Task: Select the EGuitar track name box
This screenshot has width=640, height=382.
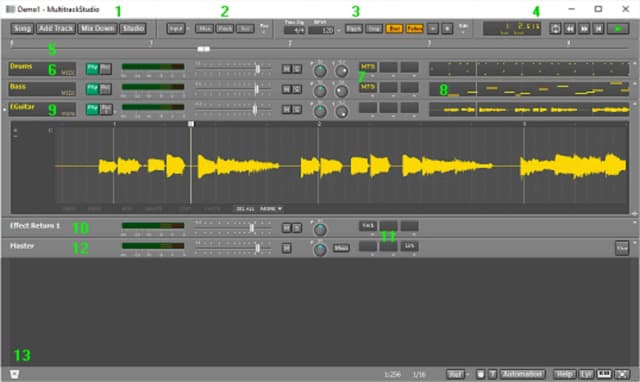Action: (x=42, y=109)
